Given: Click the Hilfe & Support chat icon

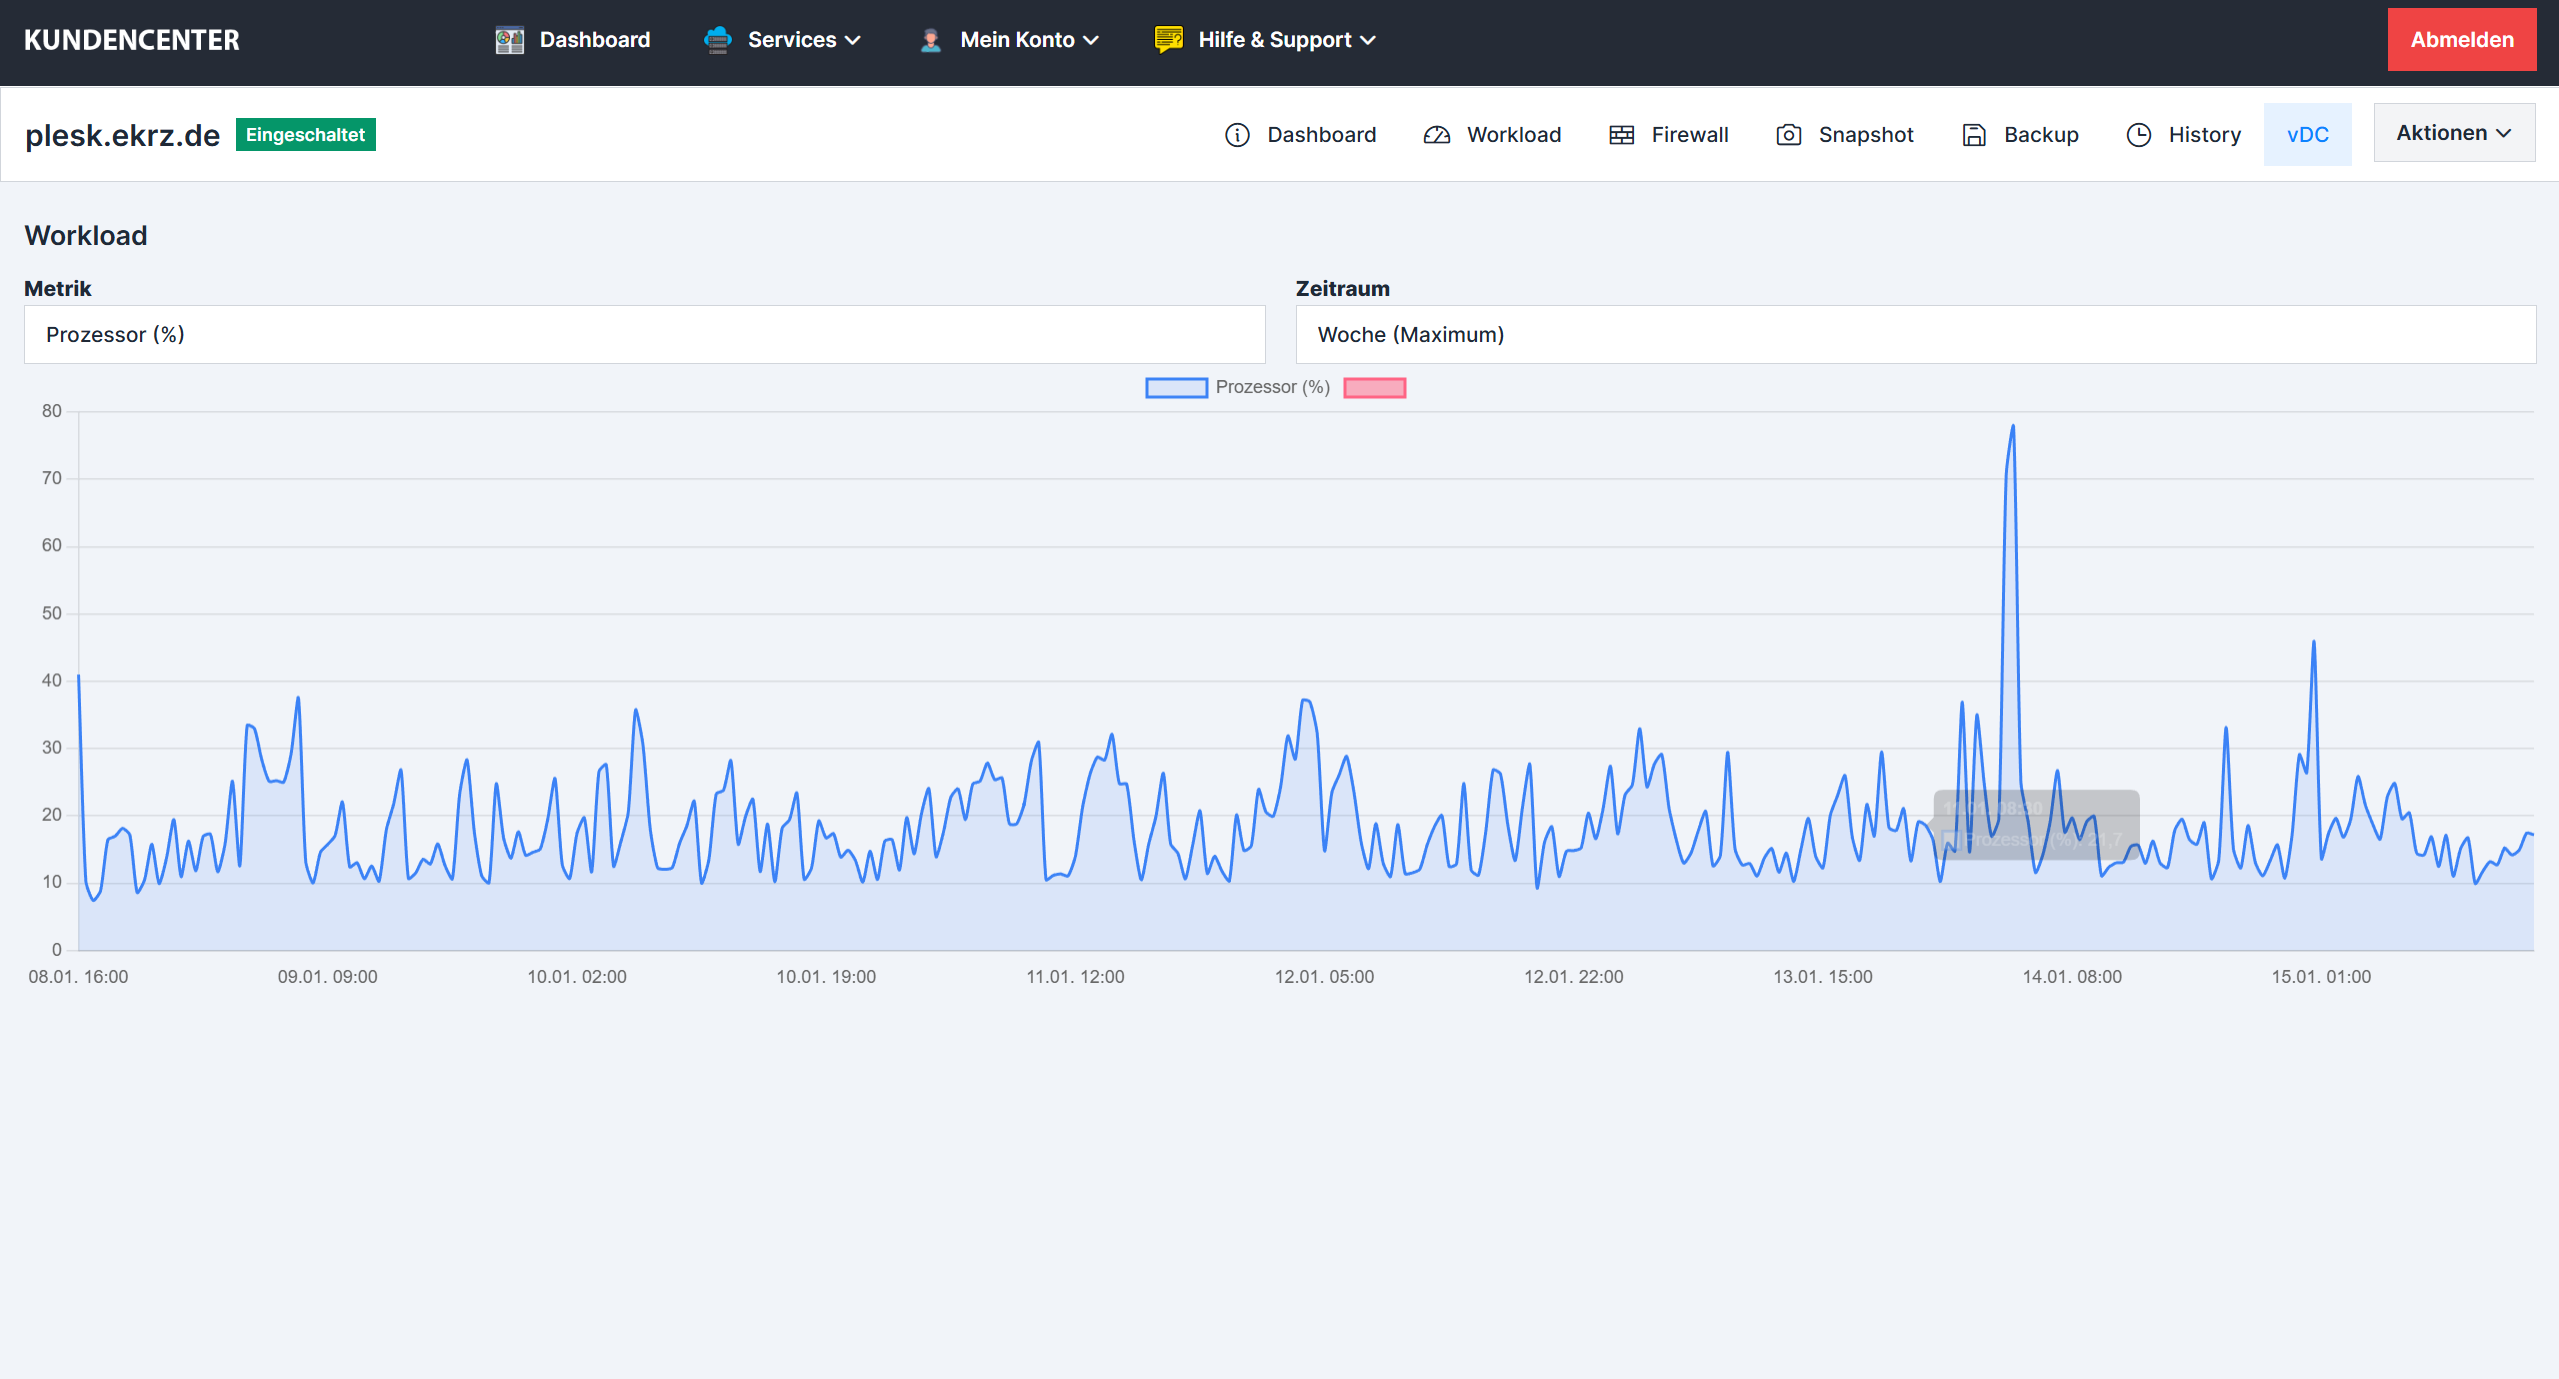Looking at the screenshot, I should tap(1168, 40).
